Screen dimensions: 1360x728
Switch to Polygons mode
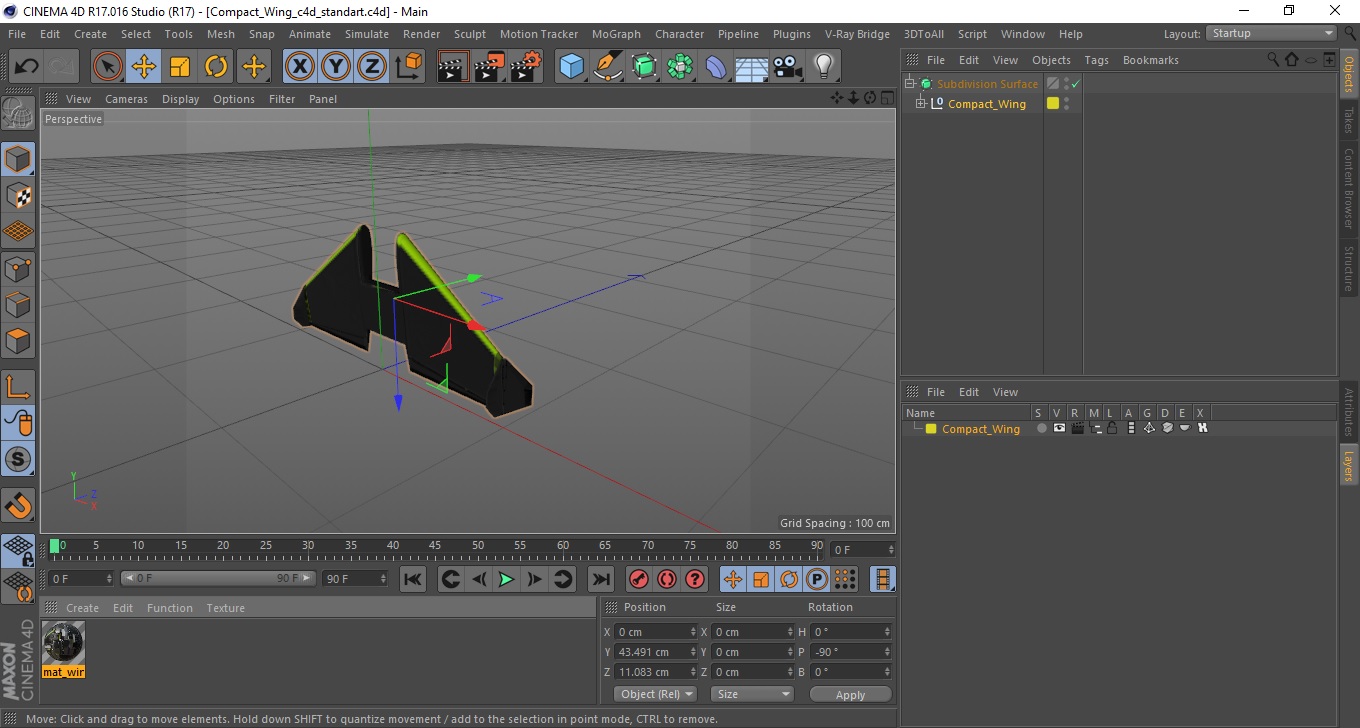(x=18, y=341)
